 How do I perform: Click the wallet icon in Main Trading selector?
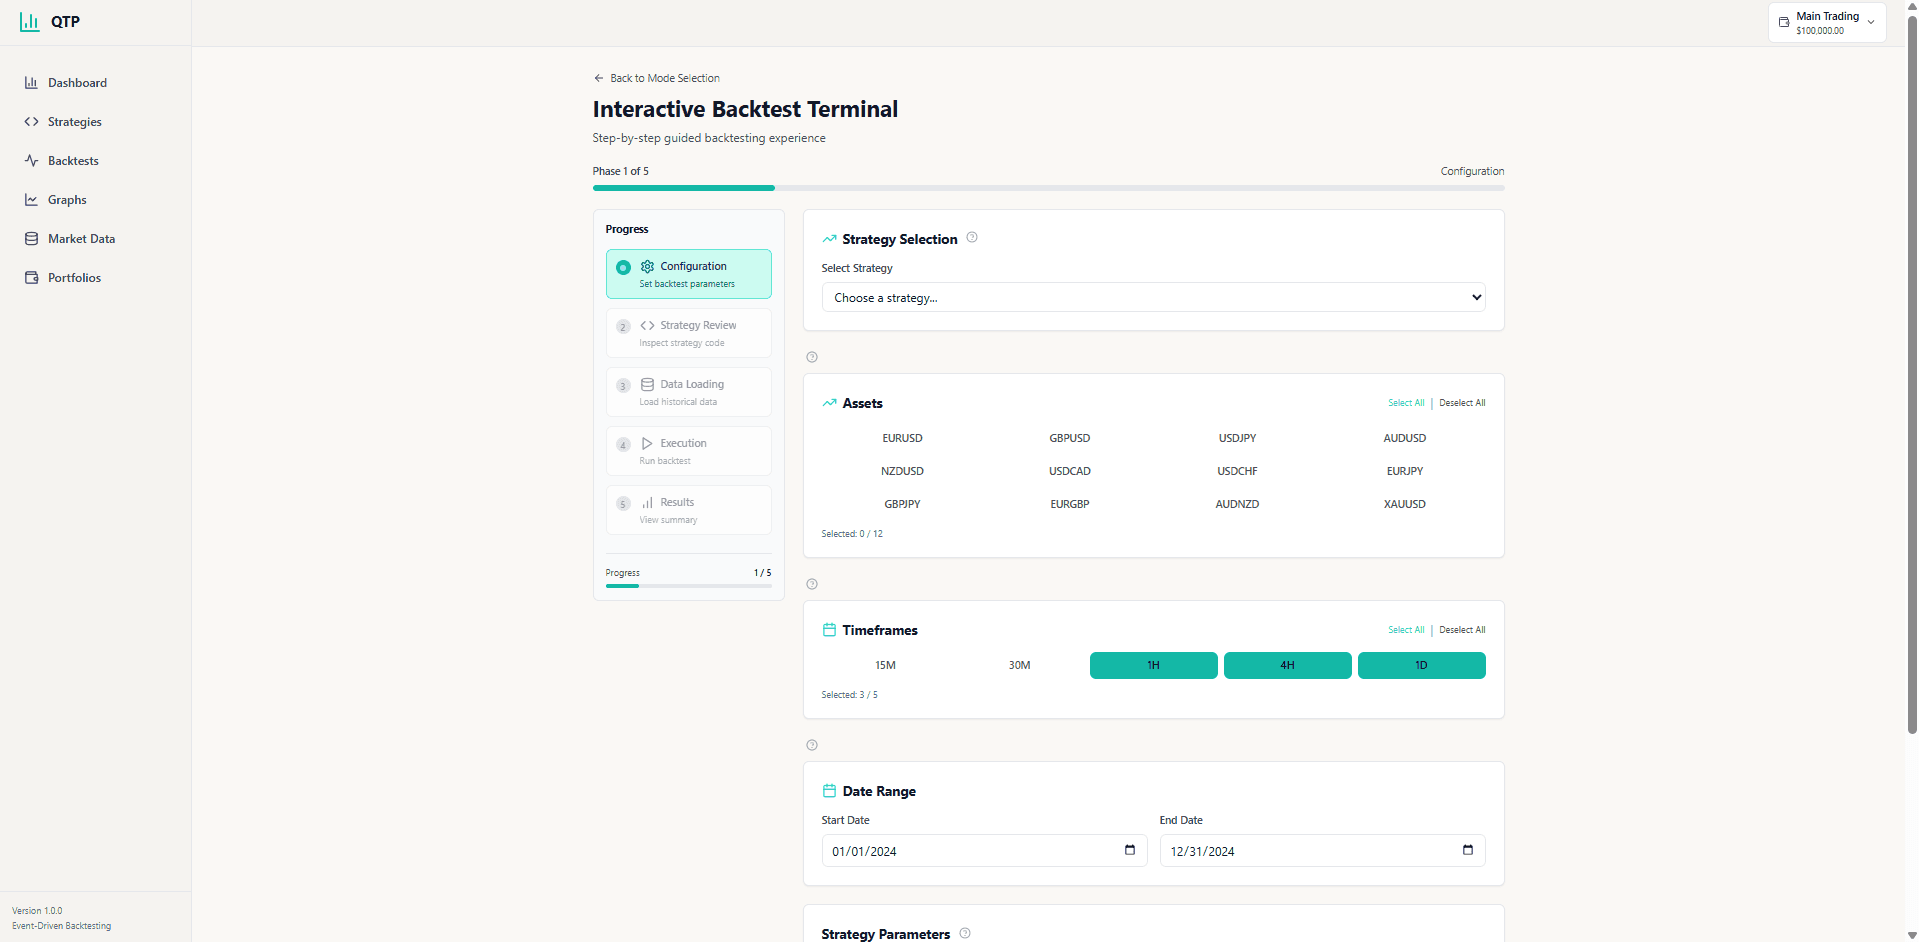click(x=1784, y=22)
